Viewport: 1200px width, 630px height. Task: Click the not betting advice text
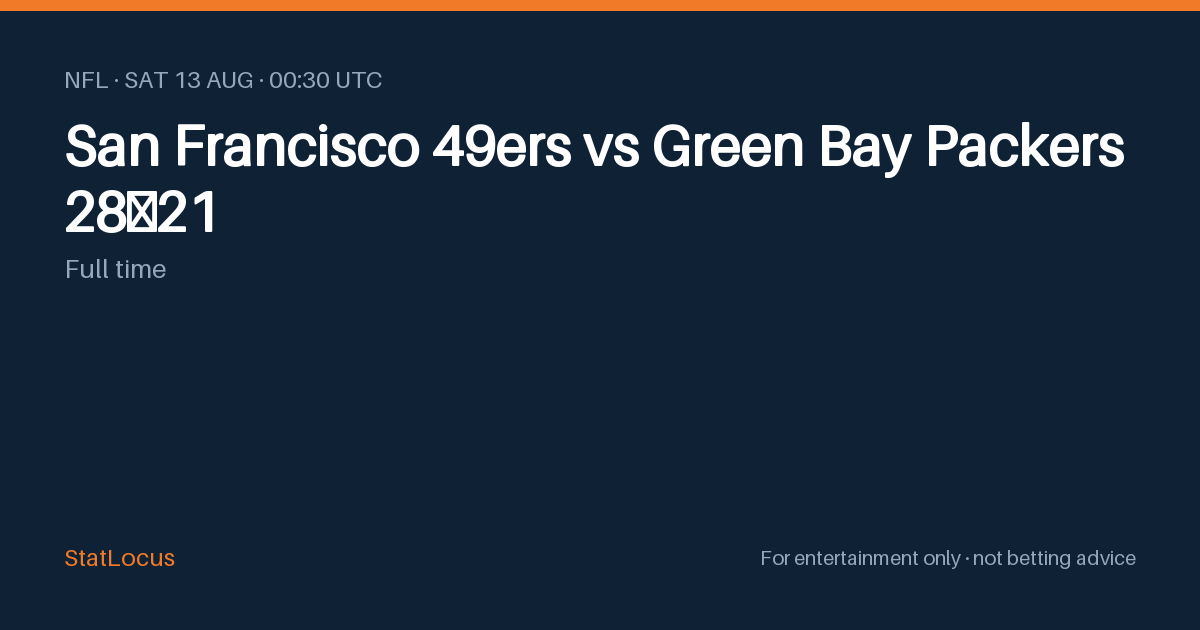coord(1054,558)
